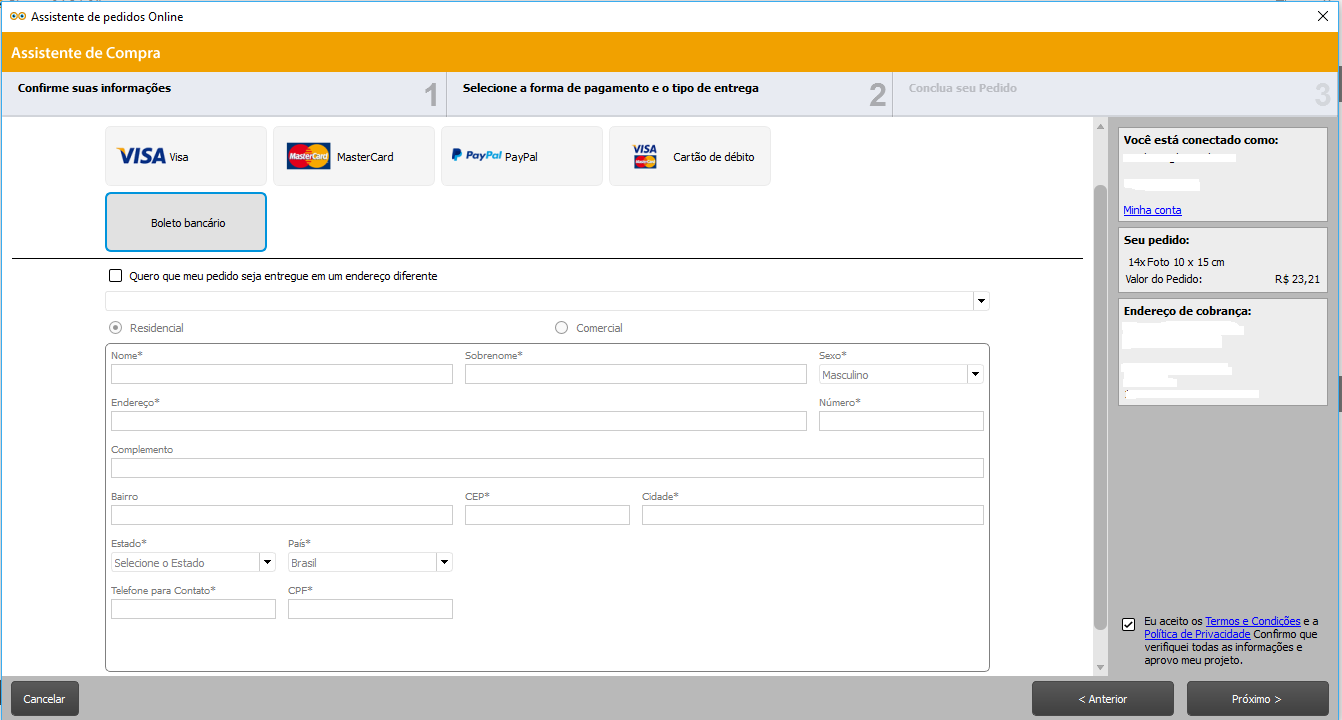Choose MasterCard as payment method

[354, 156]
